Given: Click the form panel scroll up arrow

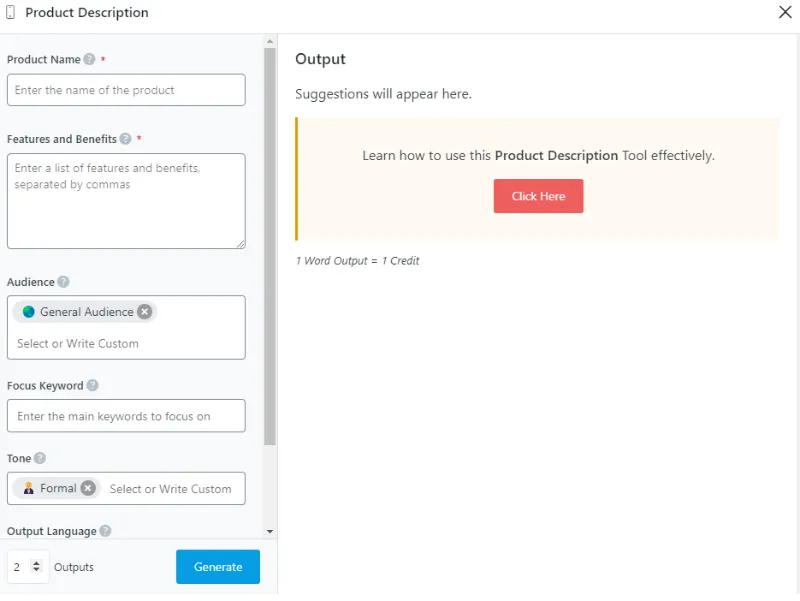Looking at the screenshot, I should [270, 41].
